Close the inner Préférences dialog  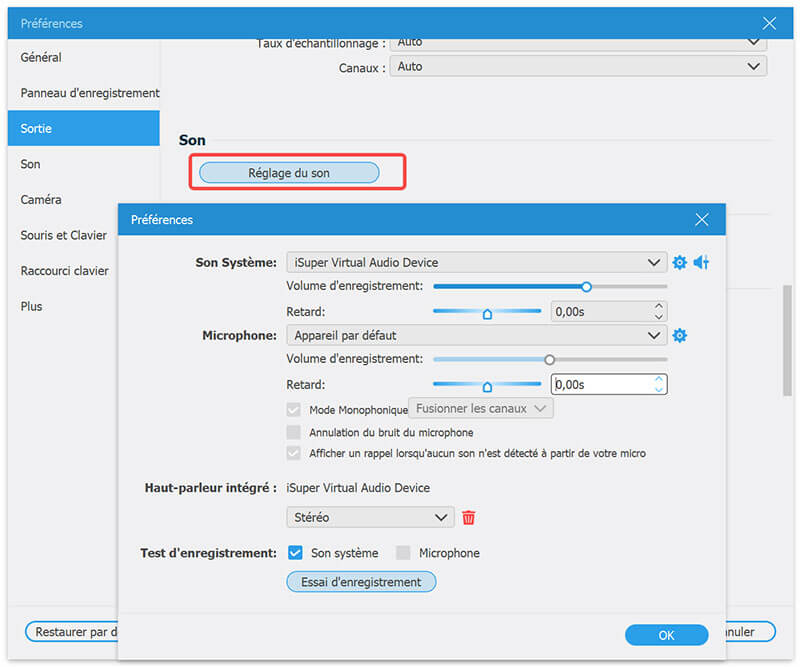(701, 220)
